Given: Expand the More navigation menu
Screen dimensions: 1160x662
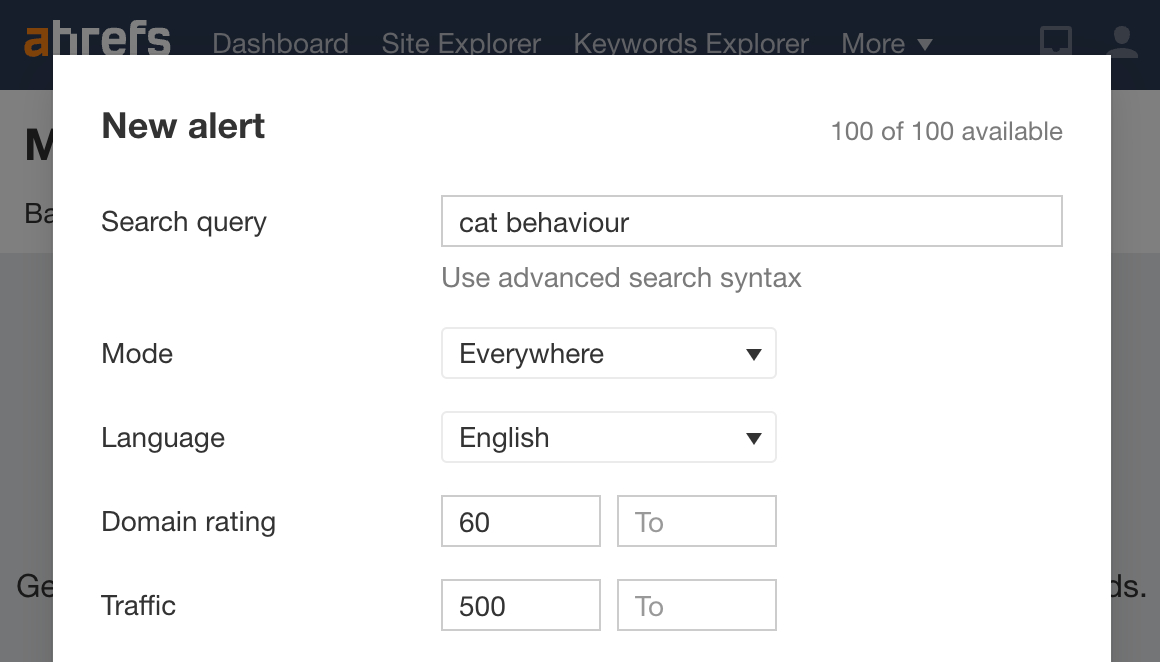Looking at the screenshot, I should click(x=872, y=44).
